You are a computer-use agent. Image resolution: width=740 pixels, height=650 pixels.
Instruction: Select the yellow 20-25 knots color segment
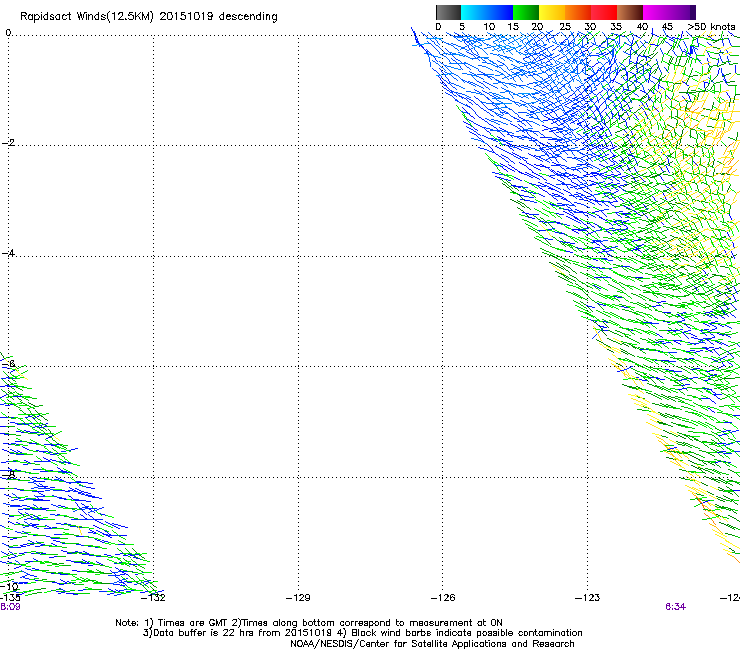552,12
